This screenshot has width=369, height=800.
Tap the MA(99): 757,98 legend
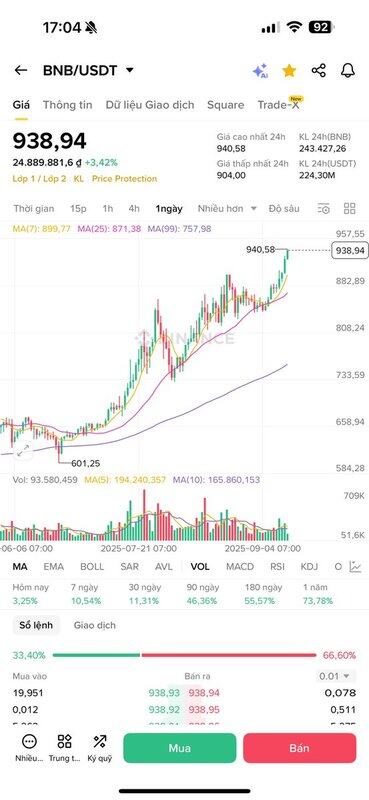pos(179,229)
